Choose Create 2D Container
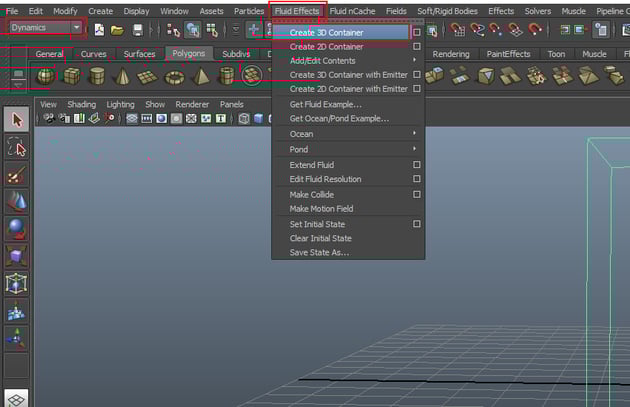 click(326, 47)
